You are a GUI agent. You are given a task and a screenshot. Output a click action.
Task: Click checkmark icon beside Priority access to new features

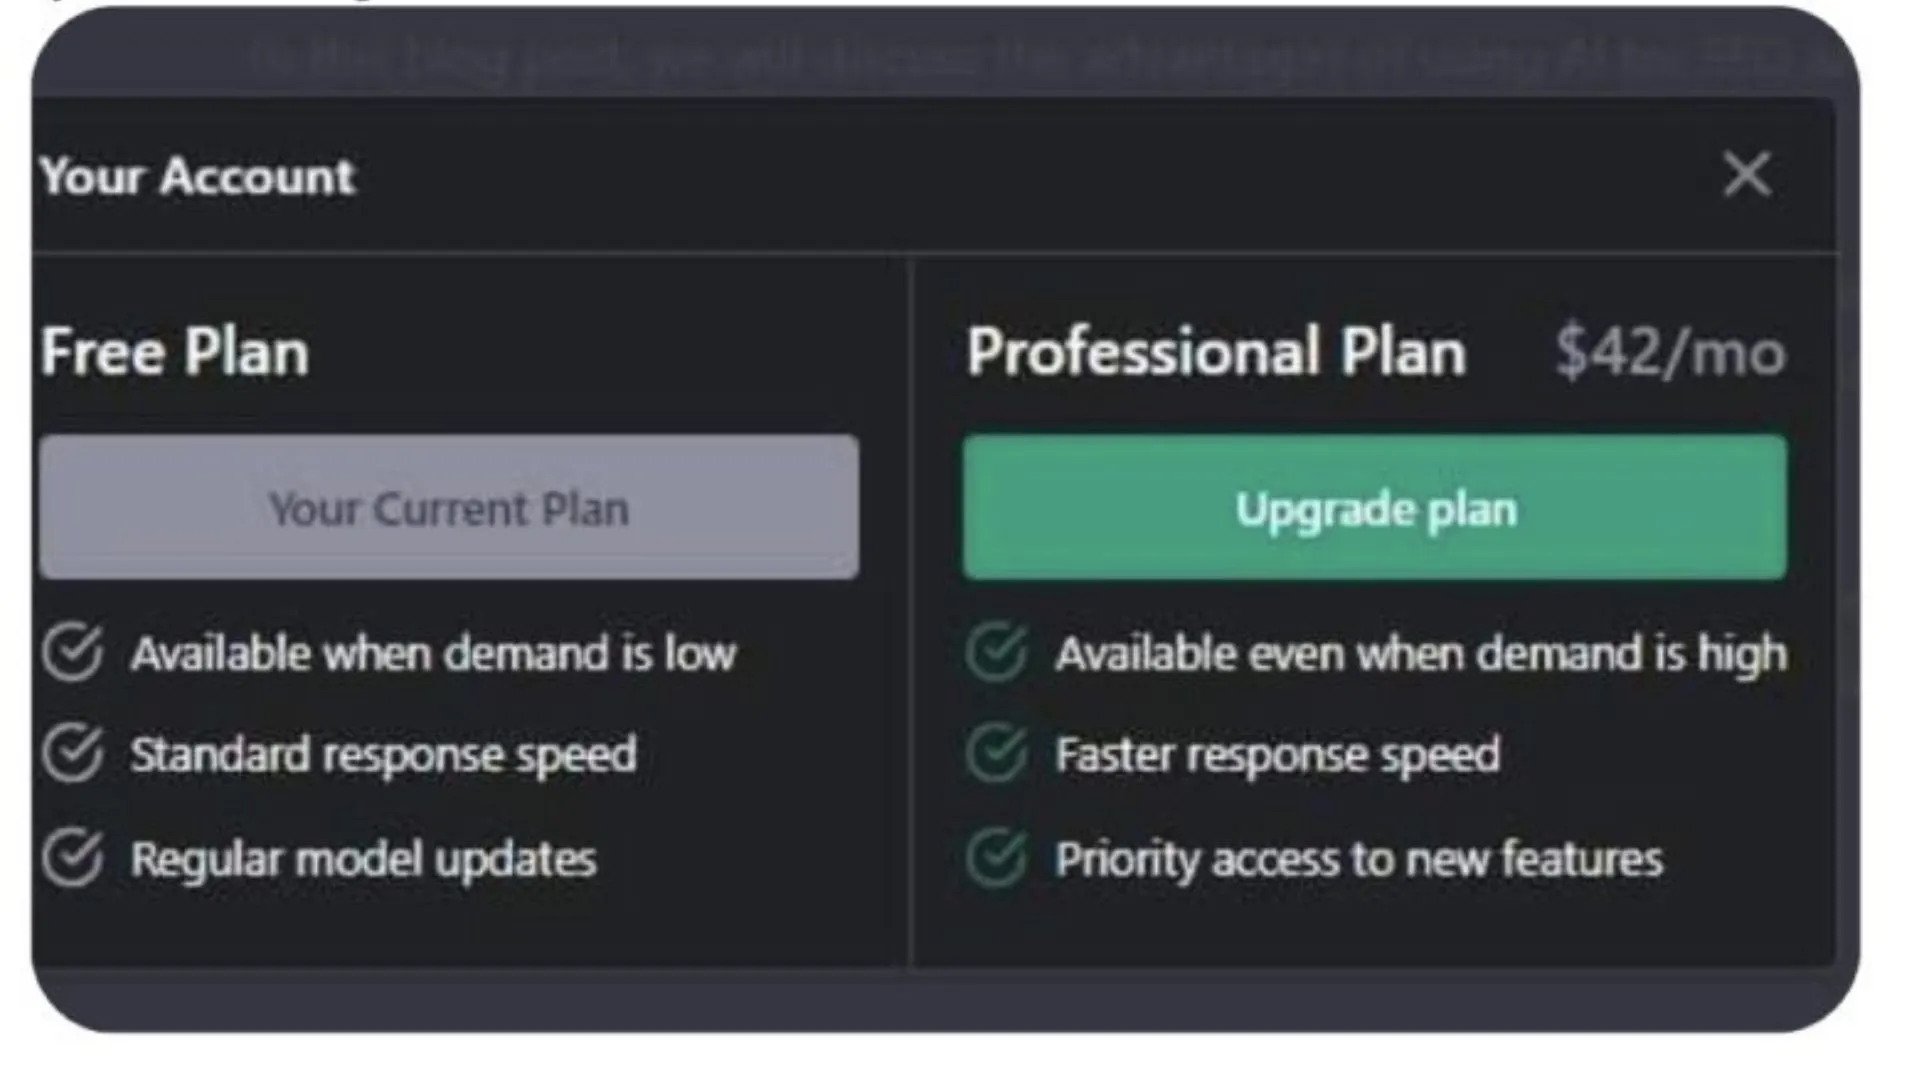click(x=997, y=858)
